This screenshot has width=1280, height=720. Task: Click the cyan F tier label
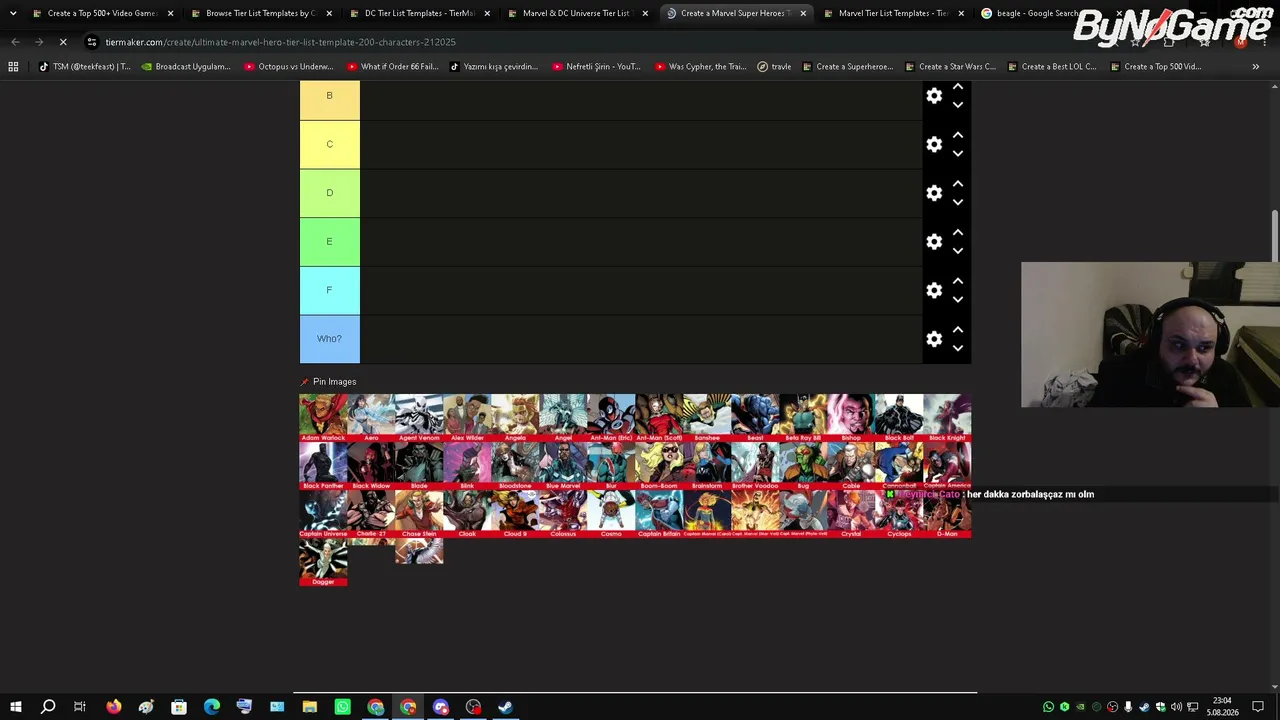click(330, 290)
